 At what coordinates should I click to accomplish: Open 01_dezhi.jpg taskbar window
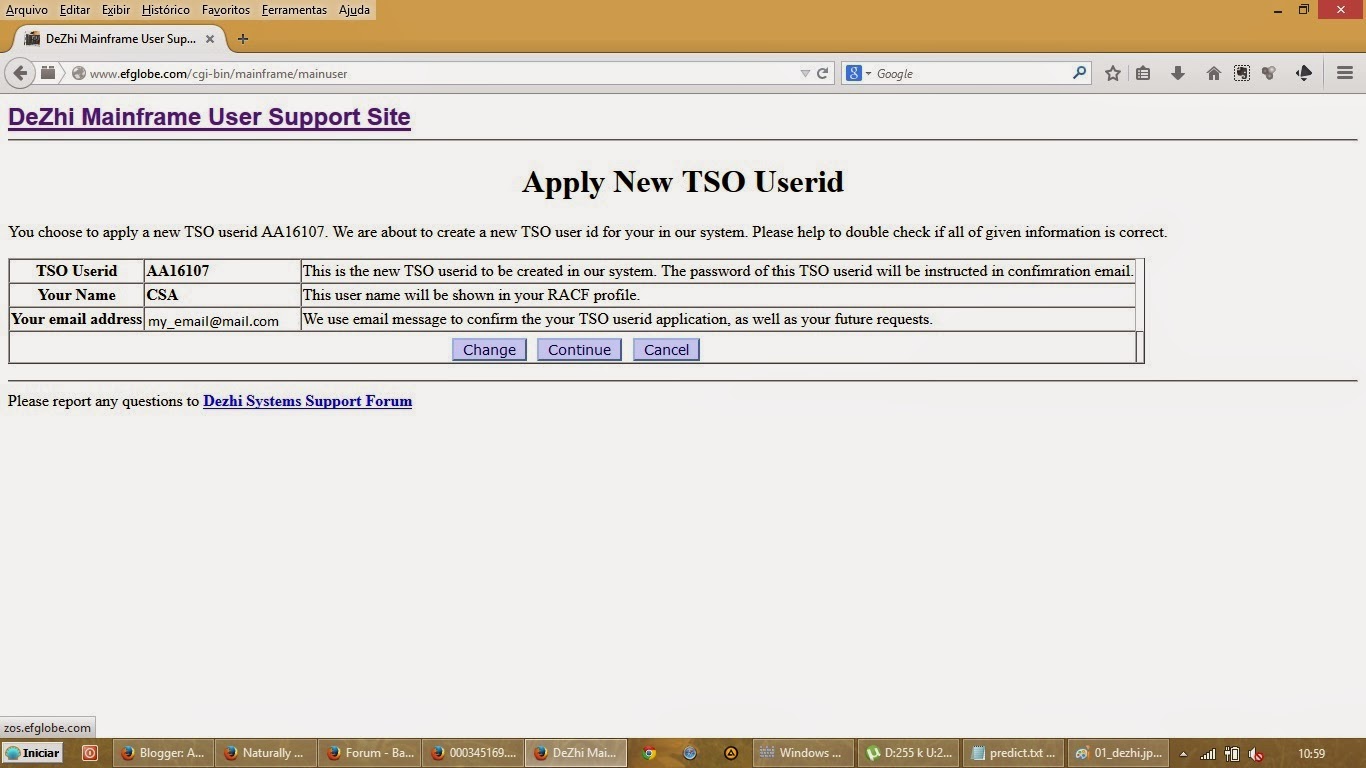pos(1119,753)
